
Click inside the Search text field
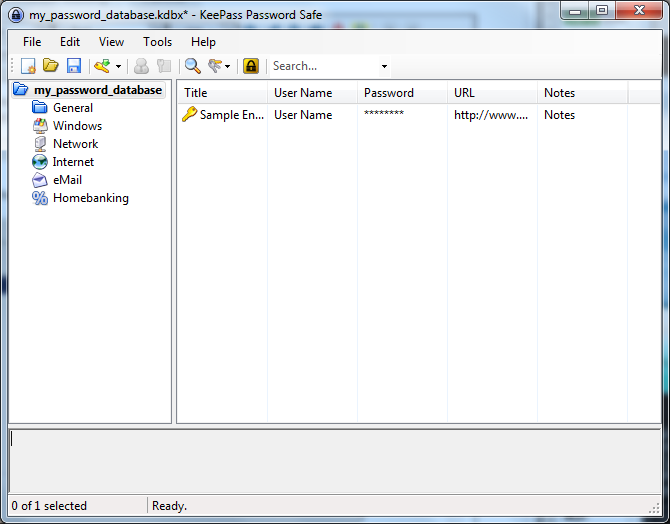click(x=322, y=66)
